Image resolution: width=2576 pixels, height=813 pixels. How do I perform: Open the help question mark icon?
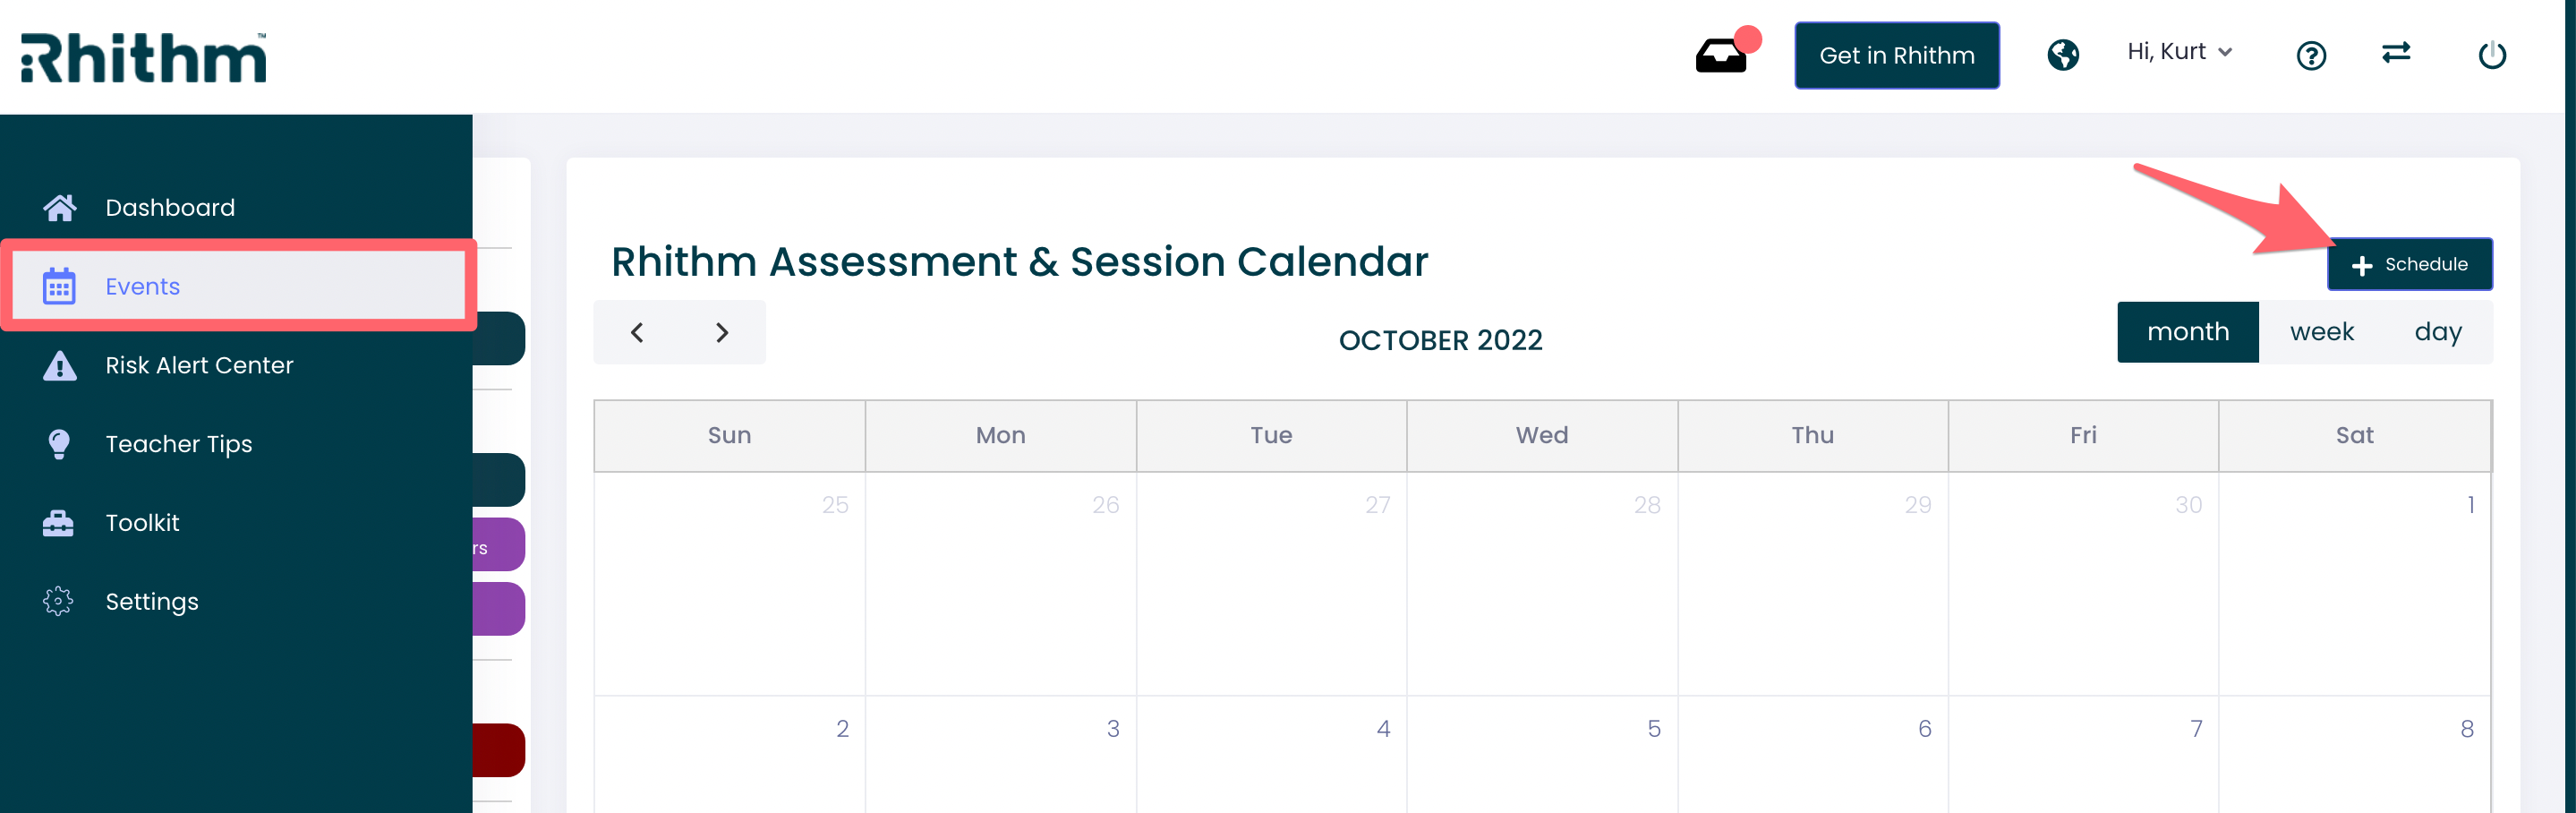click(x=2310, y=55)
